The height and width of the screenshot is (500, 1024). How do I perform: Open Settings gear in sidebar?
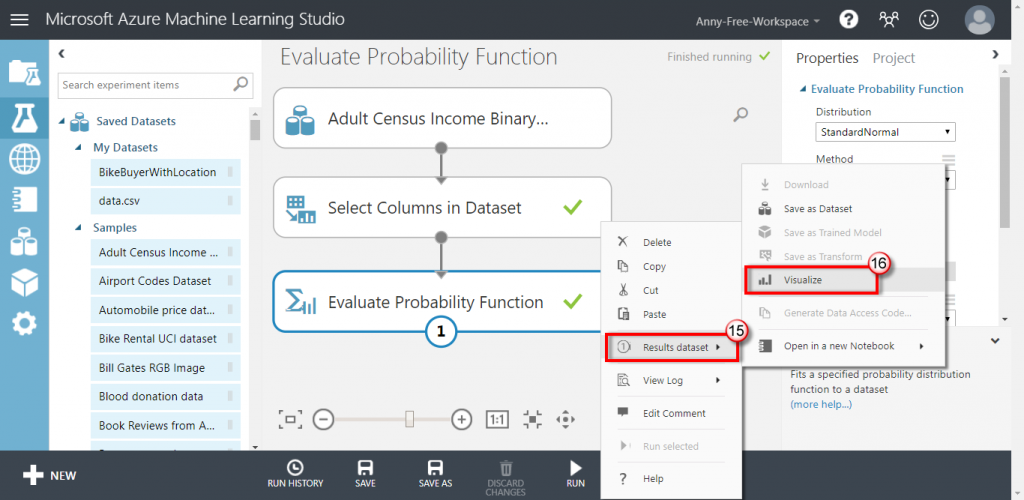click(x=24, y=324)
